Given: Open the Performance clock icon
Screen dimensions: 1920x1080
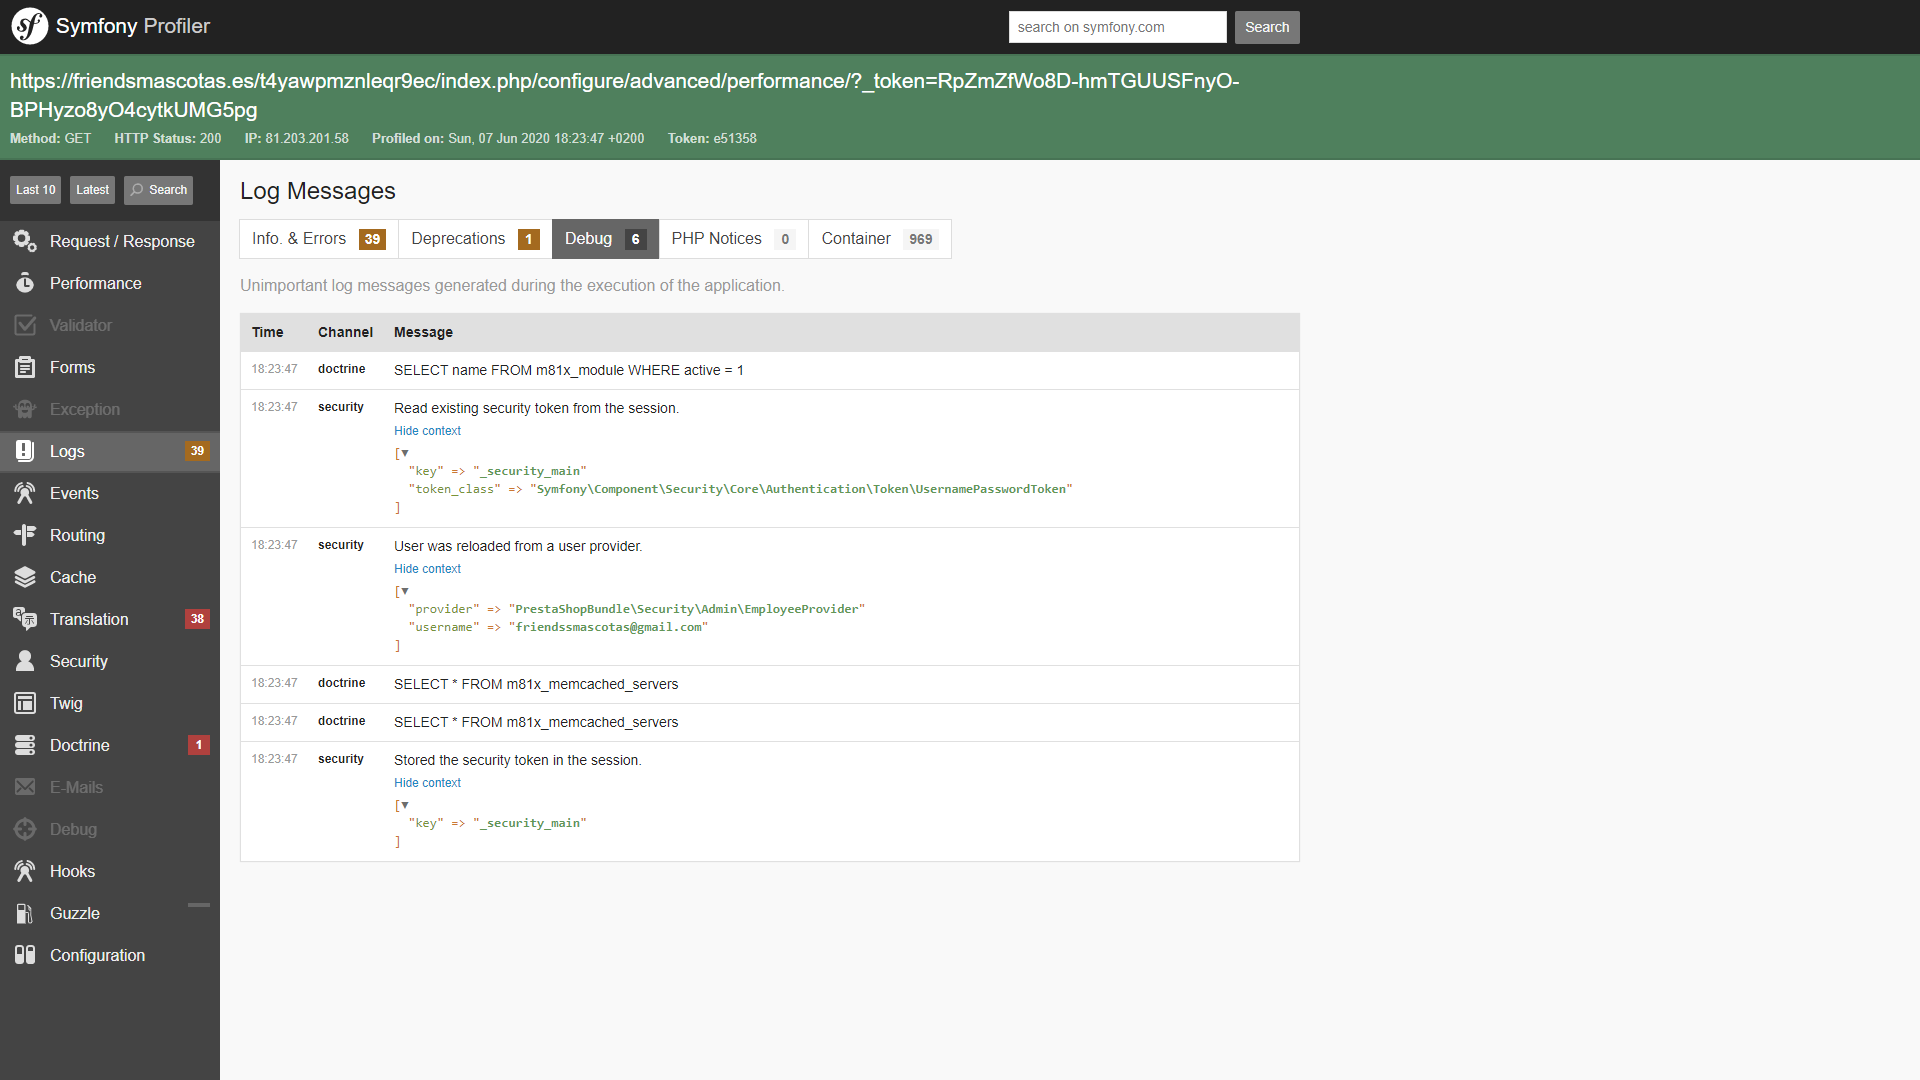Looking at the screenshot, I should (x=25, y=283).
